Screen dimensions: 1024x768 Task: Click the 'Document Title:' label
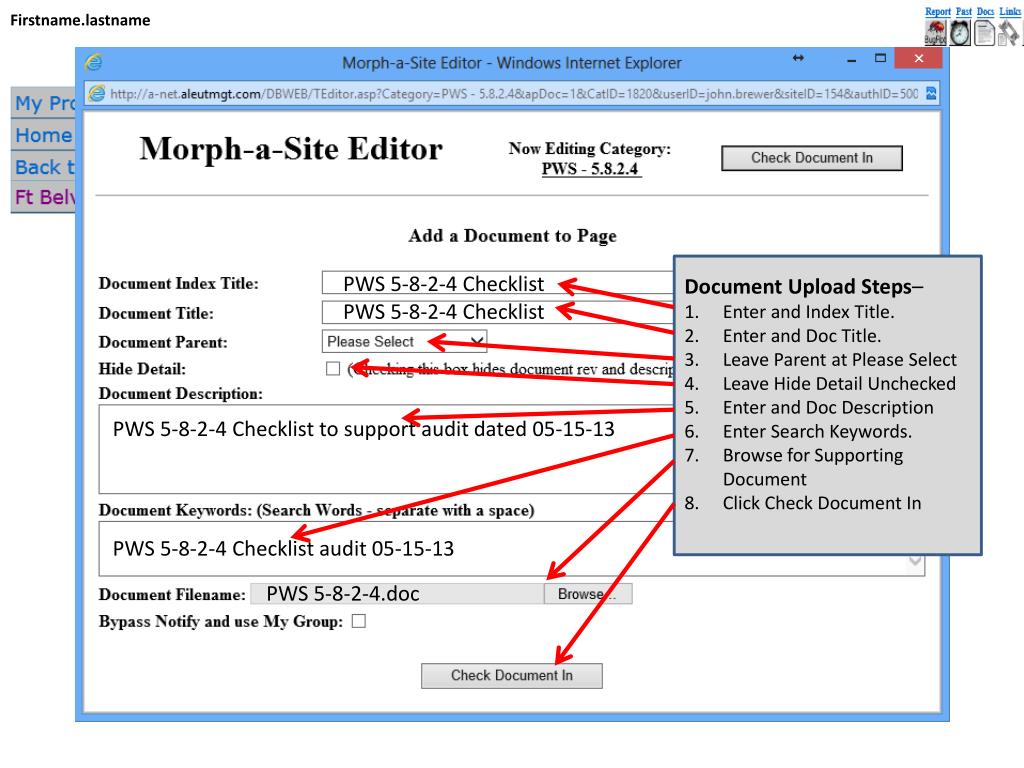[x=156, y=313]
